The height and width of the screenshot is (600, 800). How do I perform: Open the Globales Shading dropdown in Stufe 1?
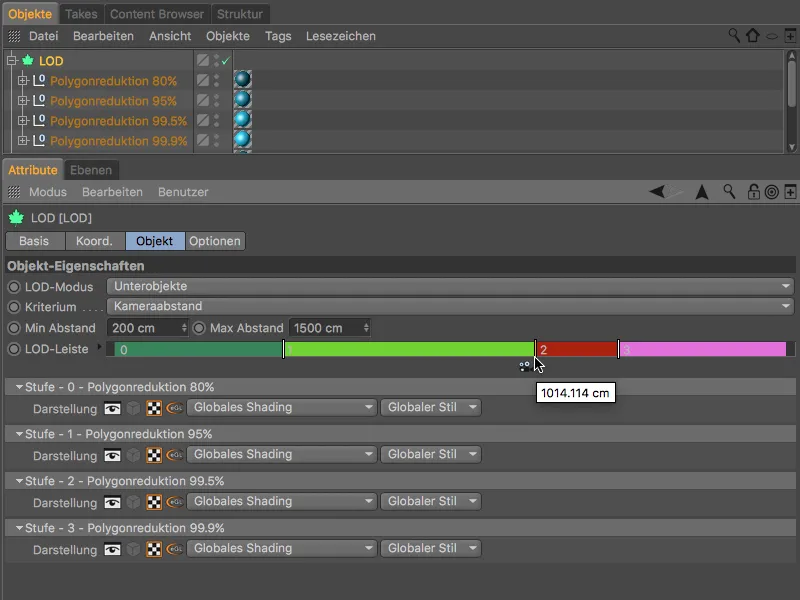(x=282, y=454)
